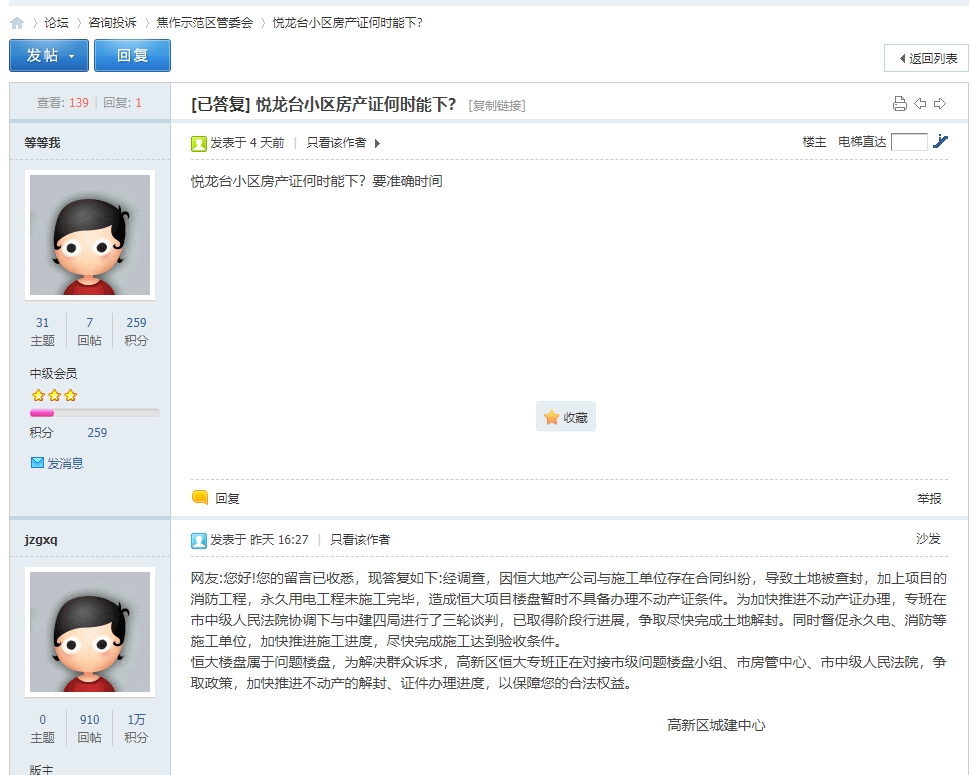Click the elevator jump icon
This screenshot has width=971, height=775.
point(940,142)
